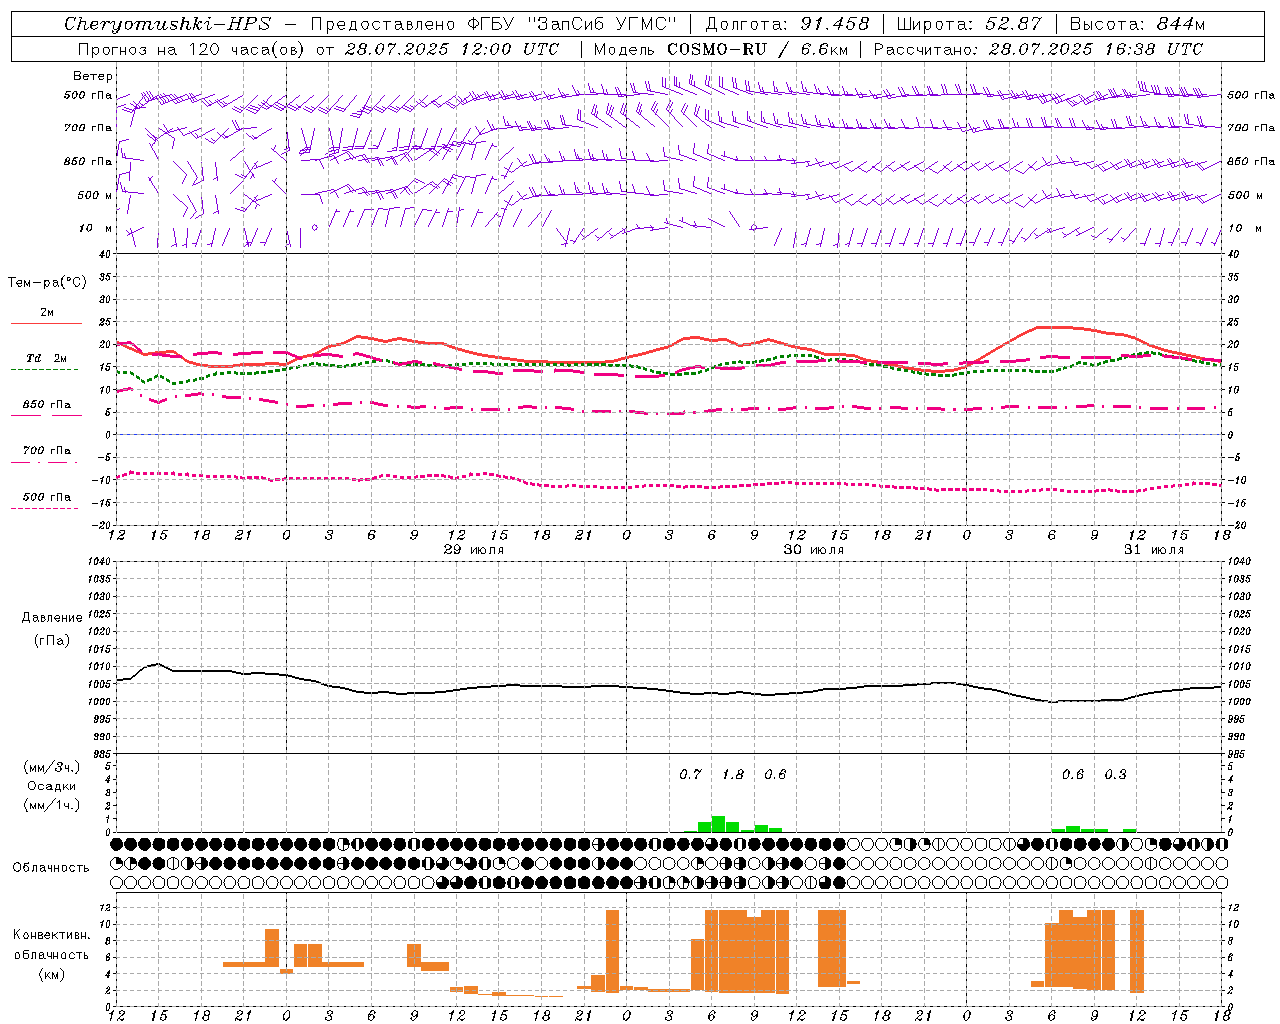Select the longitude value 91.458
Viewport: 1280px width, 1024px height.
835,24
